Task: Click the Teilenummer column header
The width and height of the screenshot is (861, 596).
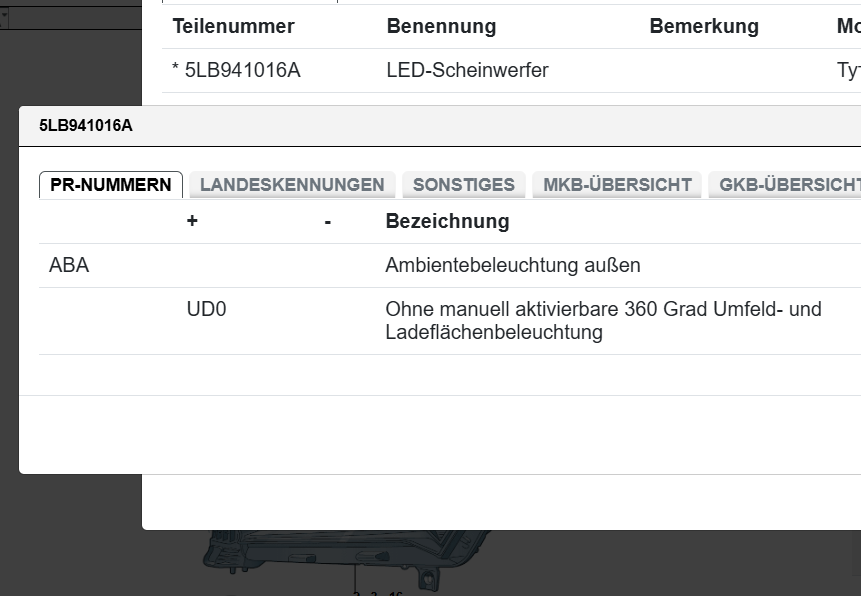Action: 233,27
